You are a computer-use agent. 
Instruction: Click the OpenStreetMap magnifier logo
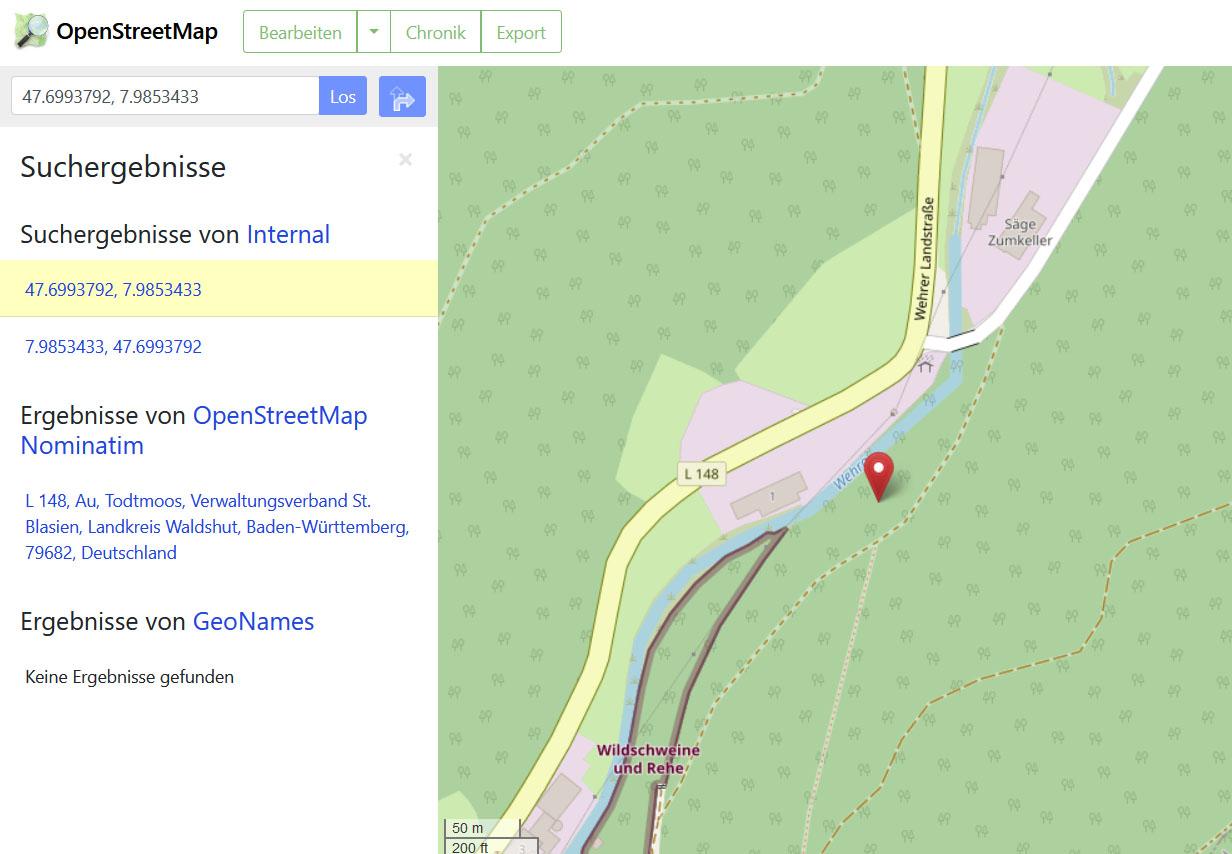coord(31,32)
